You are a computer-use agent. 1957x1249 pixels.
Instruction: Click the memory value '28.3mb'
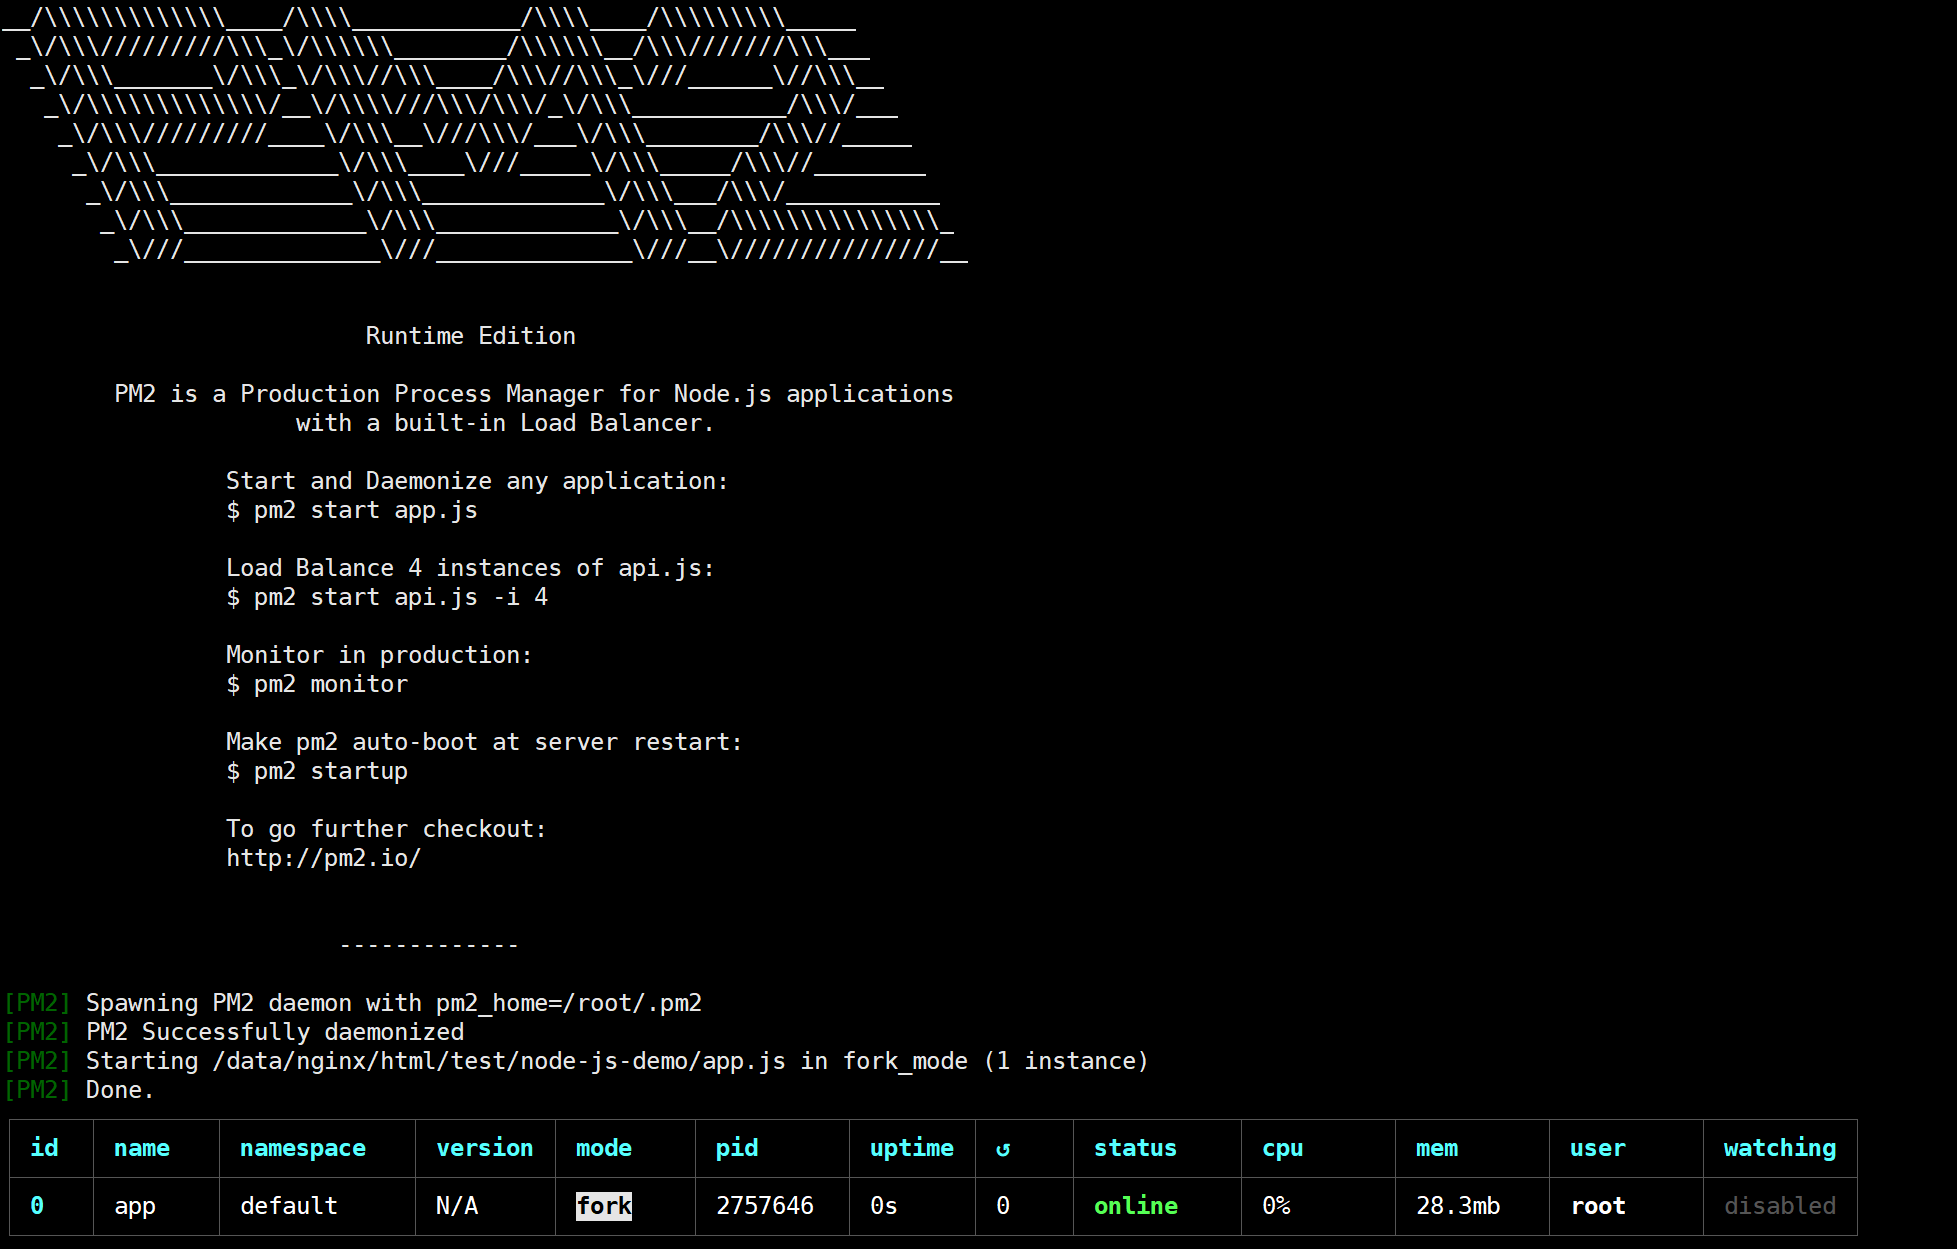coord(1458,1206)
